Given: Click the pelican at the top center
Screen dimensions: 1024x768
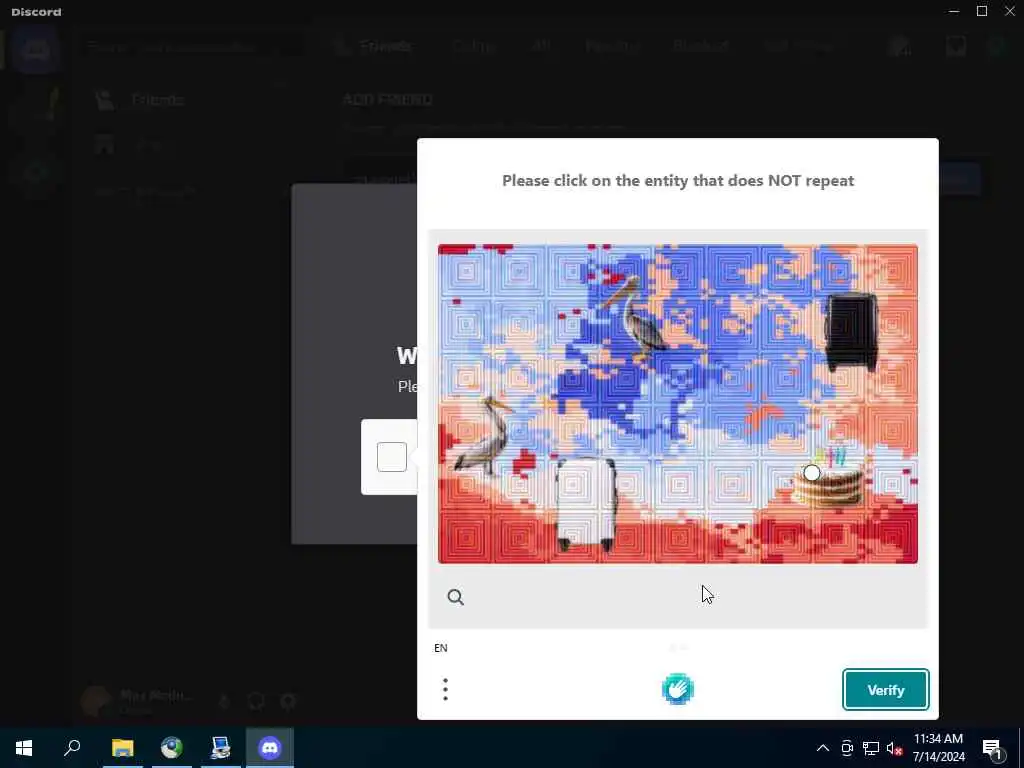Looking at the screenshot, I should tap(635, 317).
